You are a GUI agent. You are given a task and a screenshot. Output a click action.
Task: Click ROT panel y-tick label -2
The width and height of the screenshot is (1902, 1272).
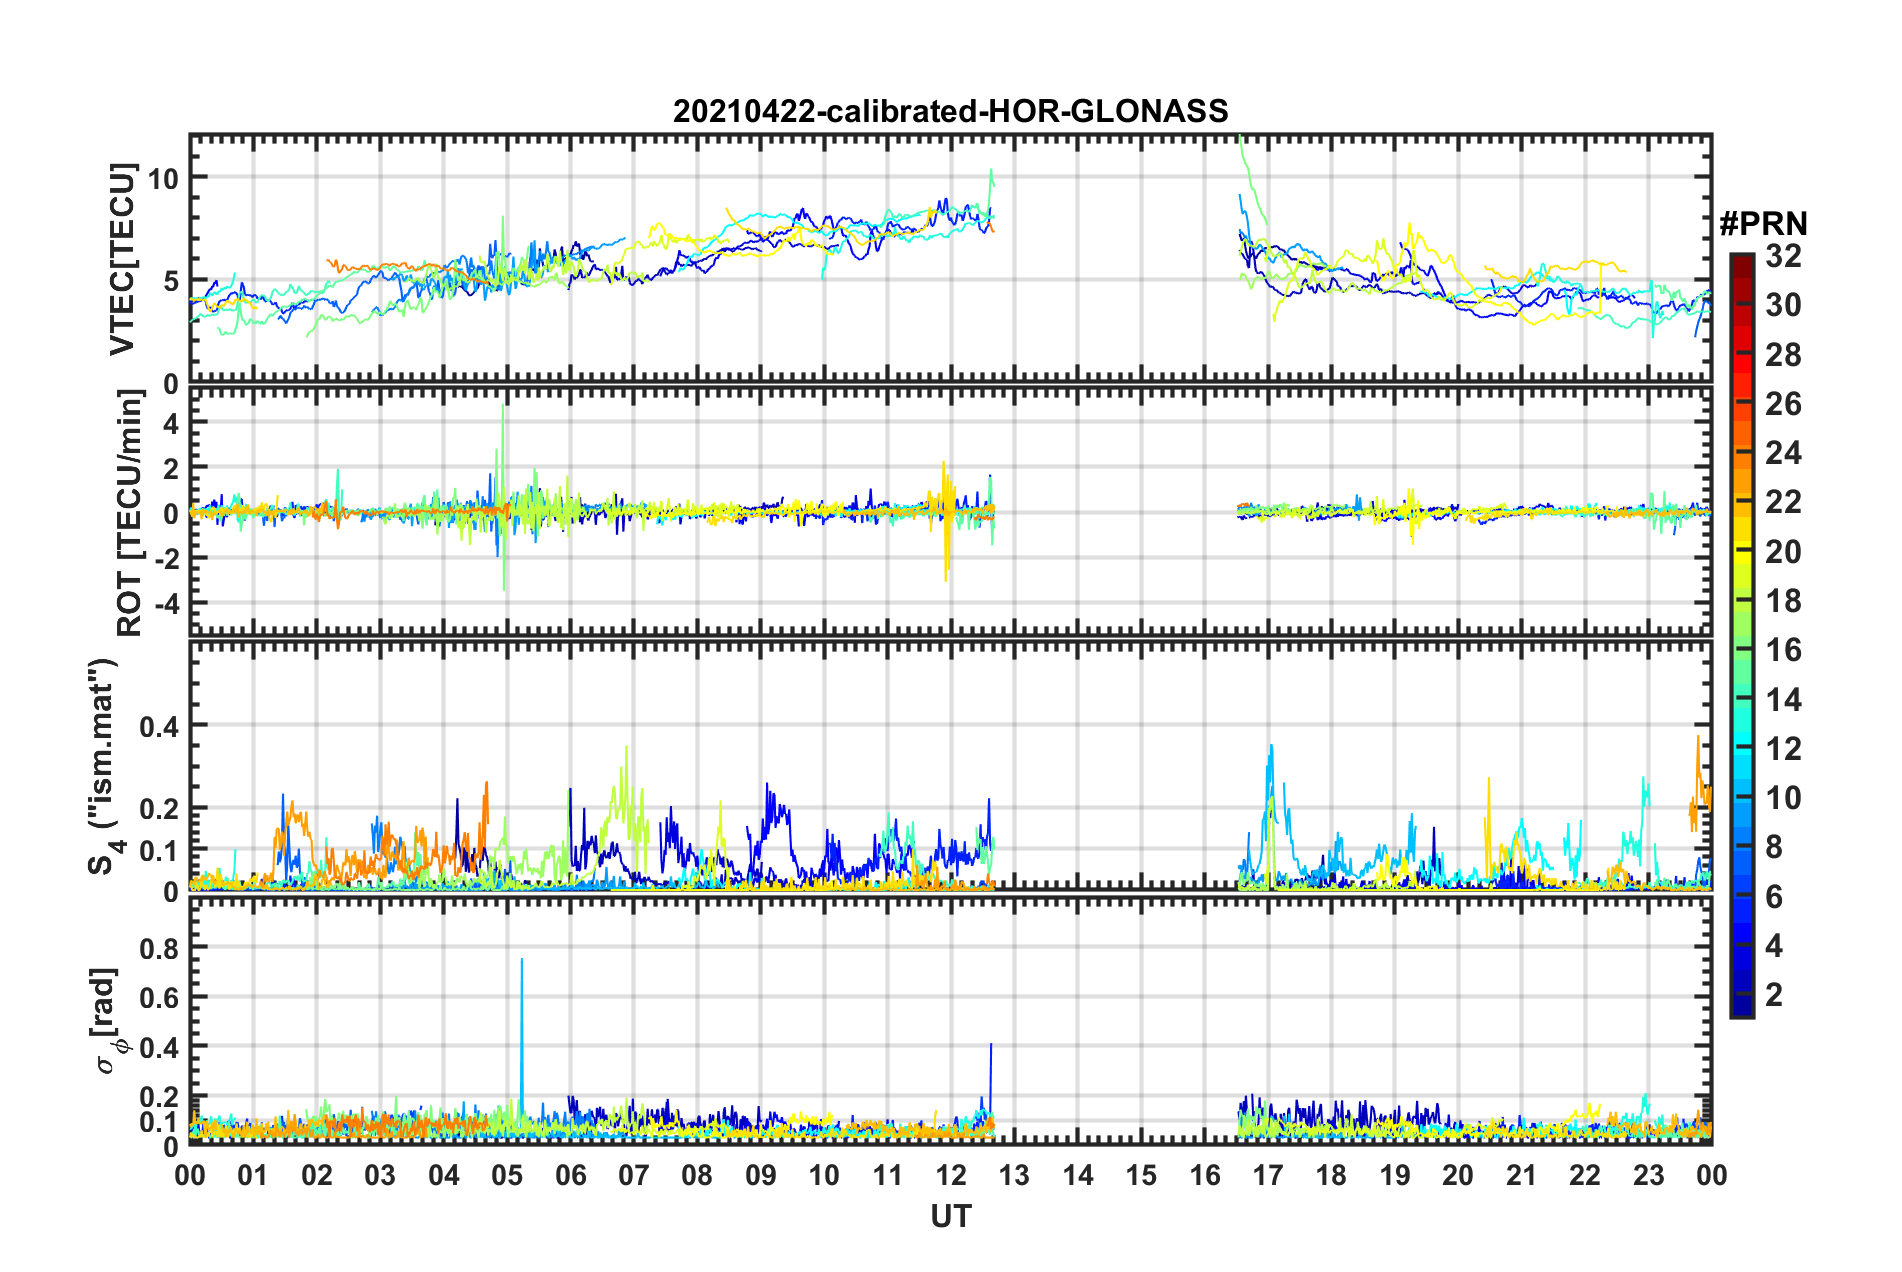(x=165, y=559)
